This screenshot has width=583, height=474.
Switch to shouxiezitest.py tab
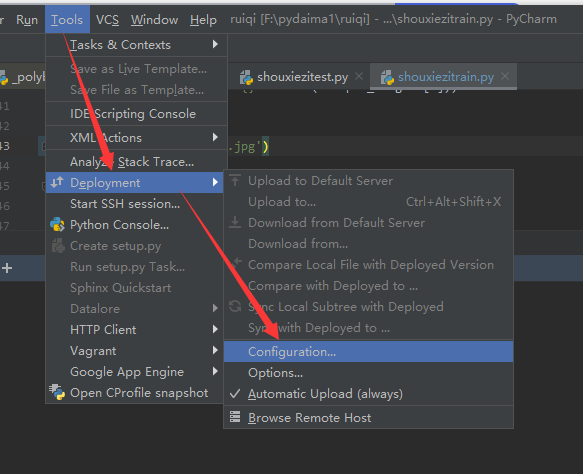[x=302, y=77]
